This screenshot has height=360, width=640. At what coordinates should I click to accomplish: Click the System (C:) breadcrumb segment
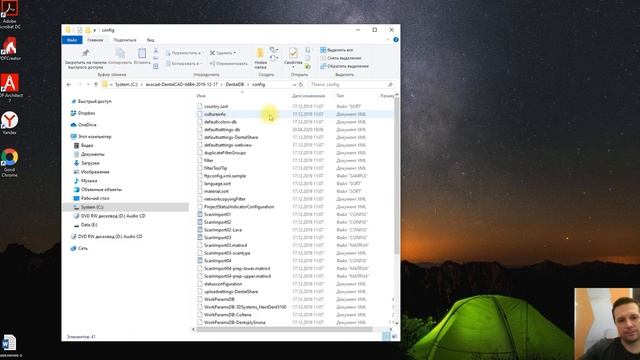(126, 84)
